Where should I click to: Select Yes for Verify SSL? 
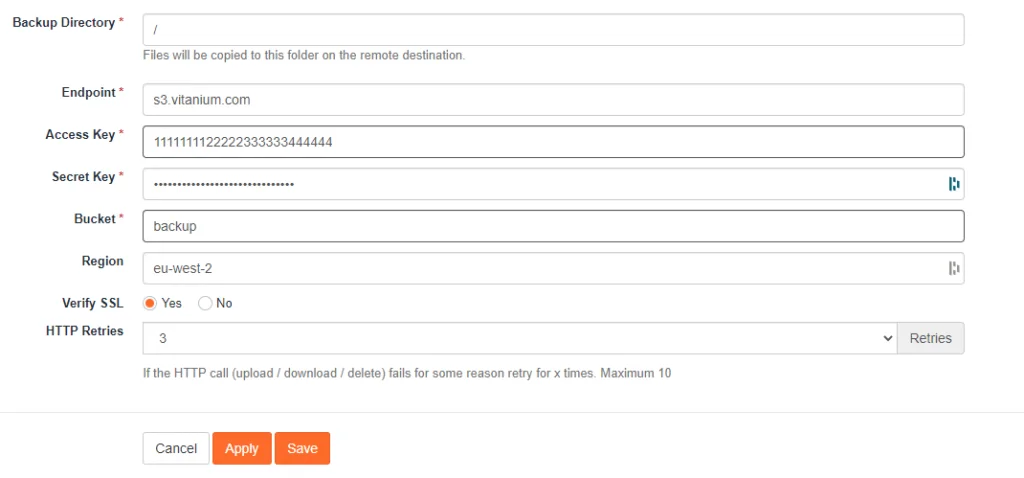151,303
